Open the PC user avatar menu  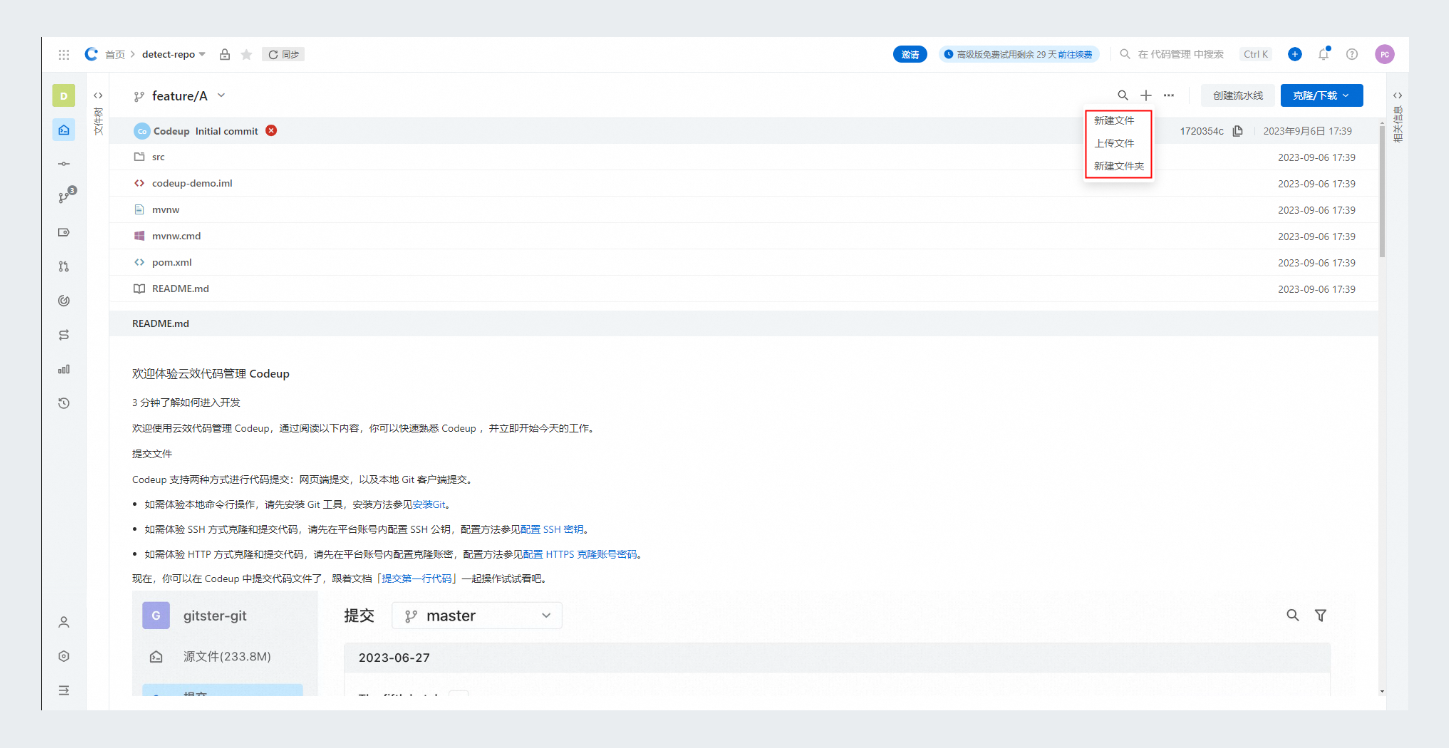click(x=1384, y=54)
